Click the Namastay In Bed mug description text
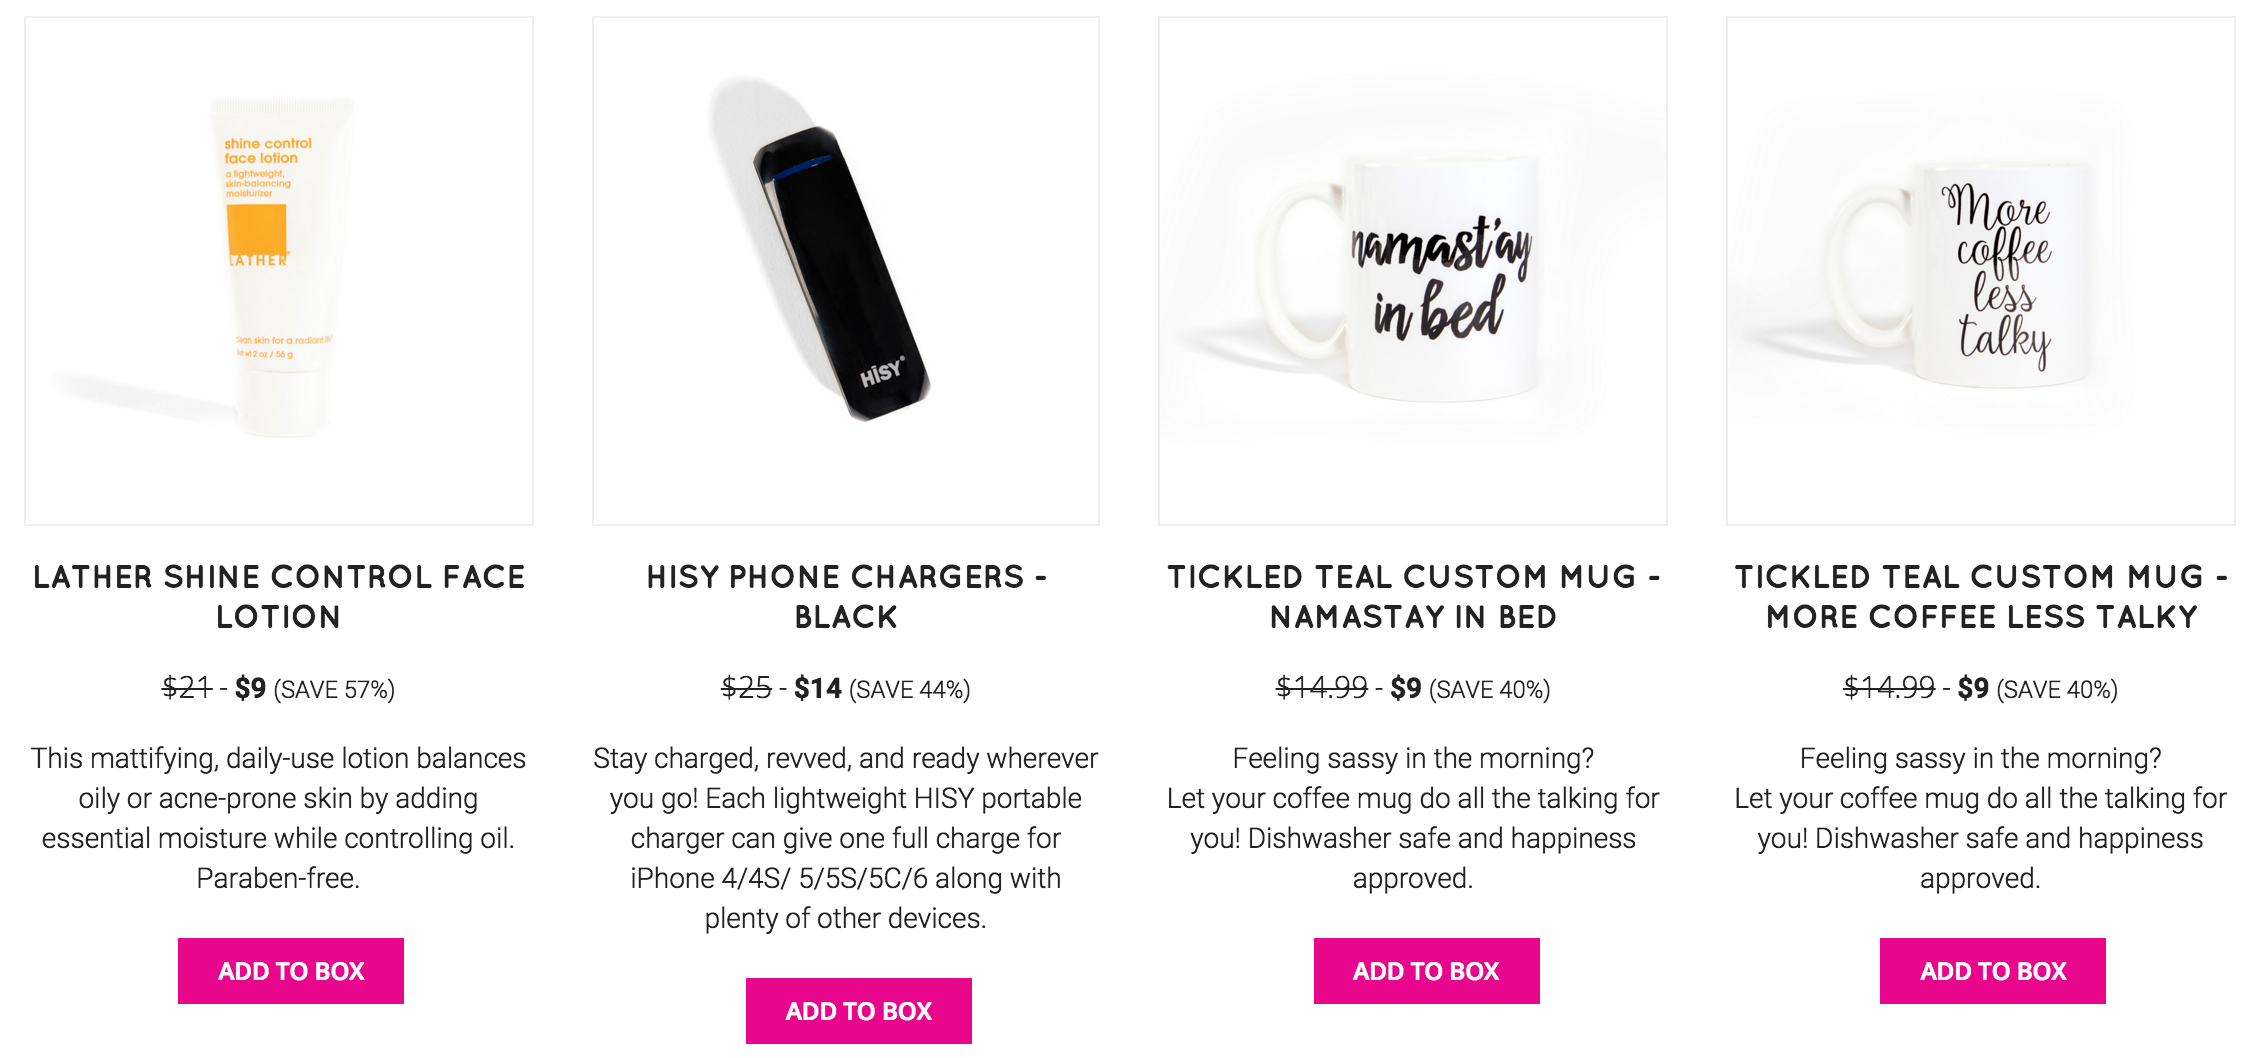The height and width of the screenshot is (1058, 2254). [x=1413, y=818]
